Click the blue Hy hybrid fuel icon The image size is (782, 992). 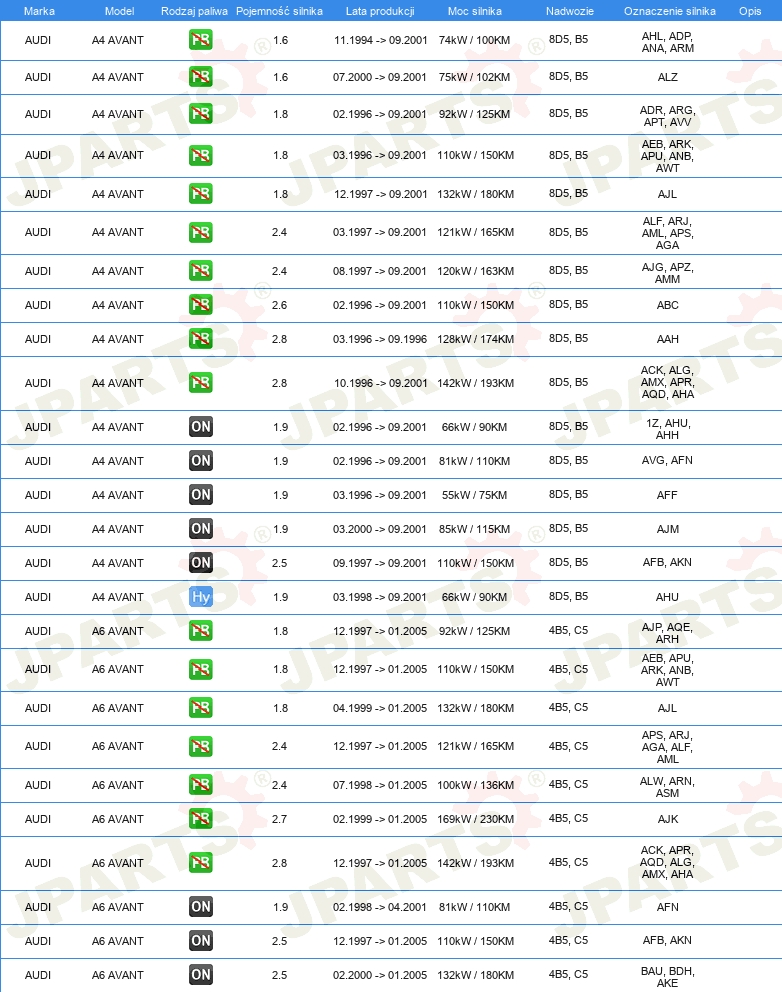point(201,597)
